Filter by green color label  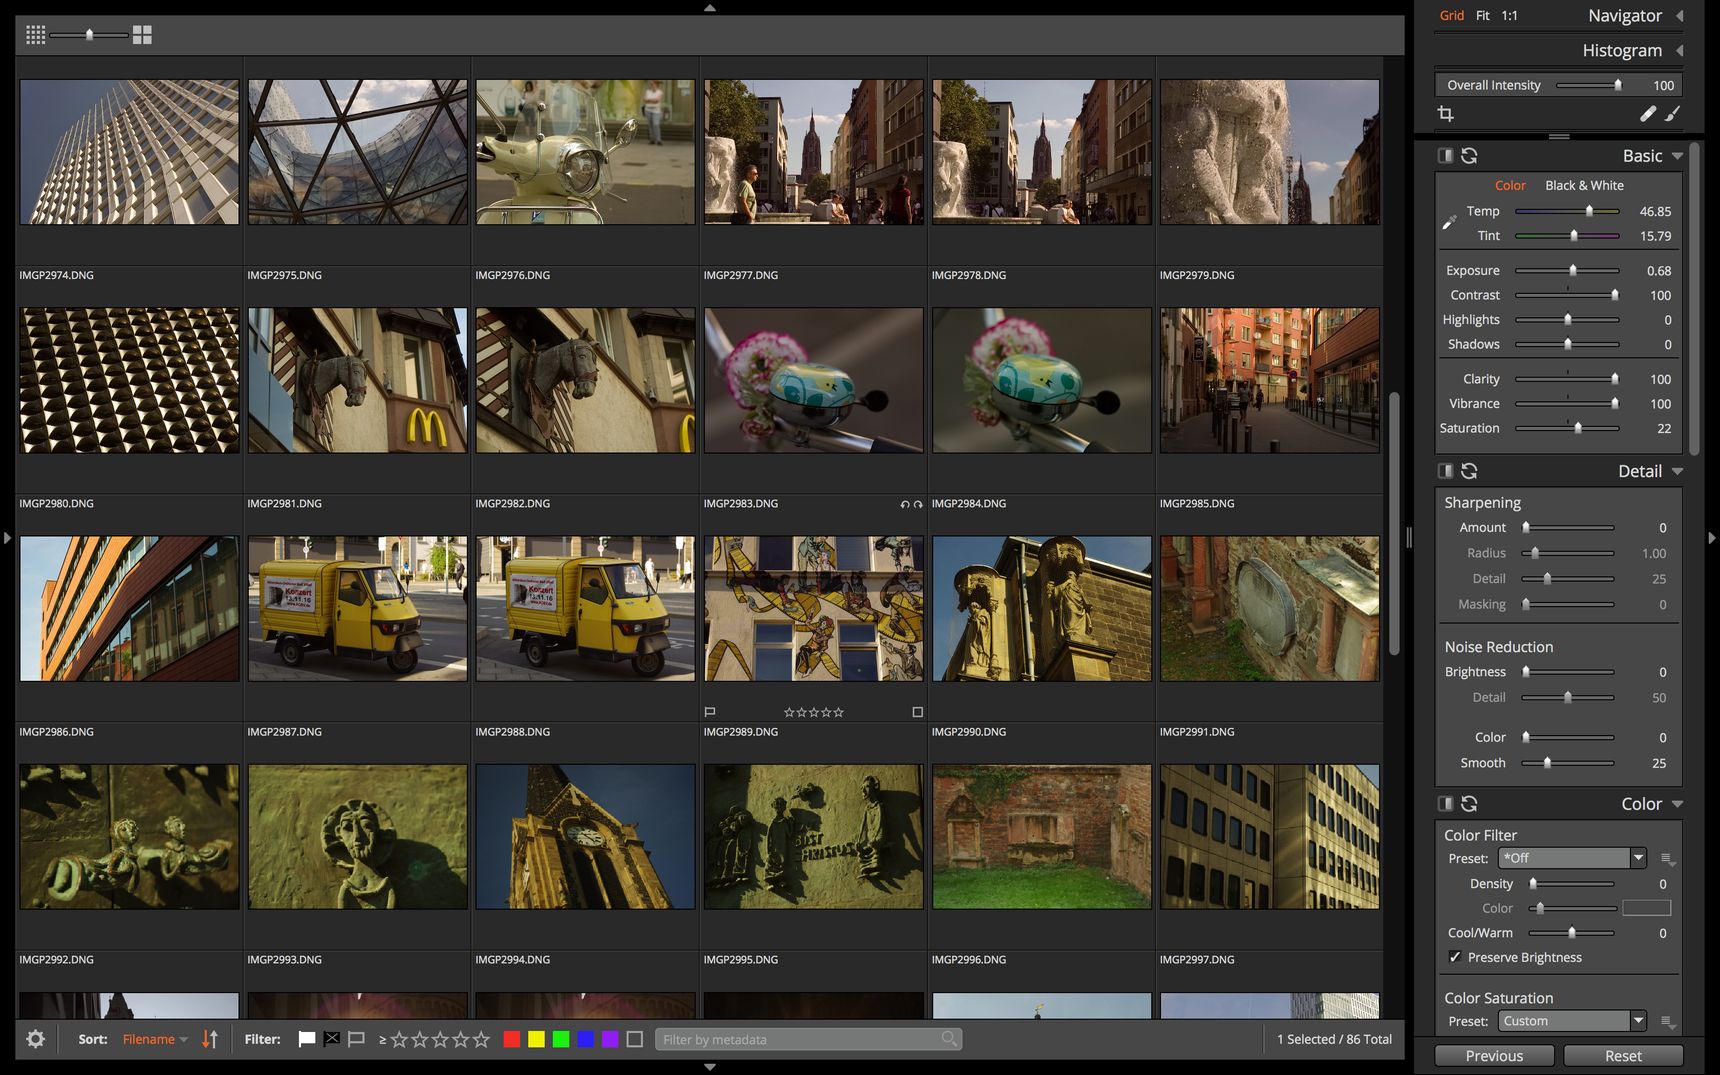[561, 1040]
